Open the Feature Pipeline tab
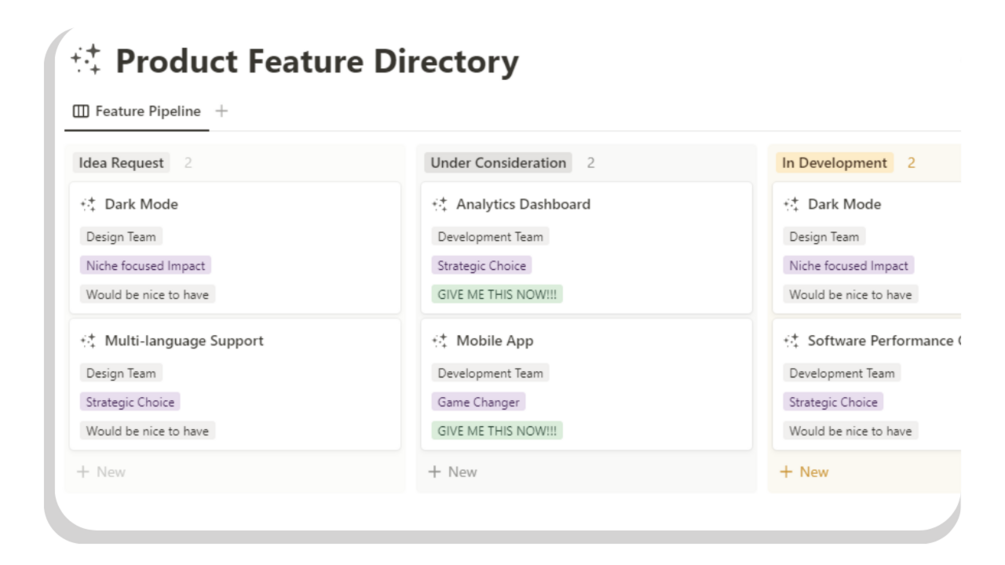Image resolution: width=1005 pixels, height=565 pixels. click(x=147, y=111)
